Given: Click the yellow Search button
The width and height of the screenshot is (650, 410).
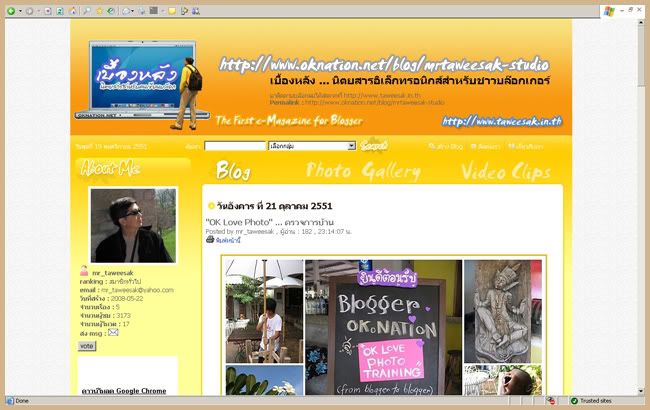Looking at the screenshot, I should point(374,145).
